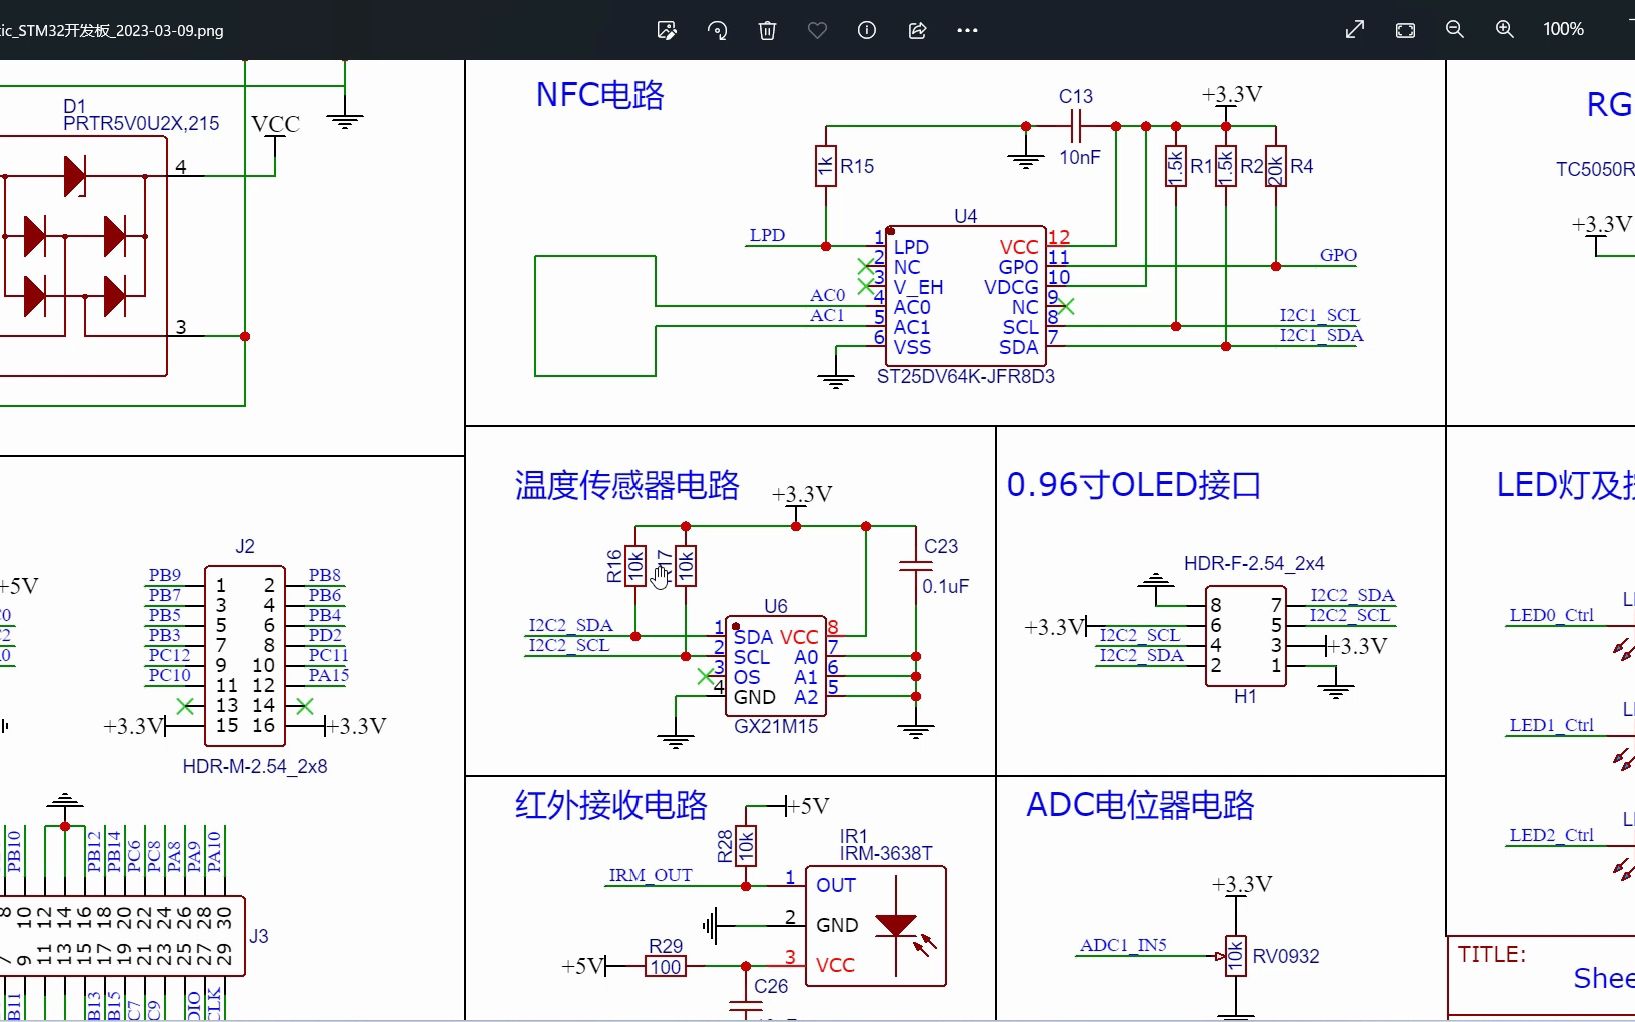Click the 温度传感器电路 heading
Viewport: 1635px width, 1022px height.
tap(627, 485)
